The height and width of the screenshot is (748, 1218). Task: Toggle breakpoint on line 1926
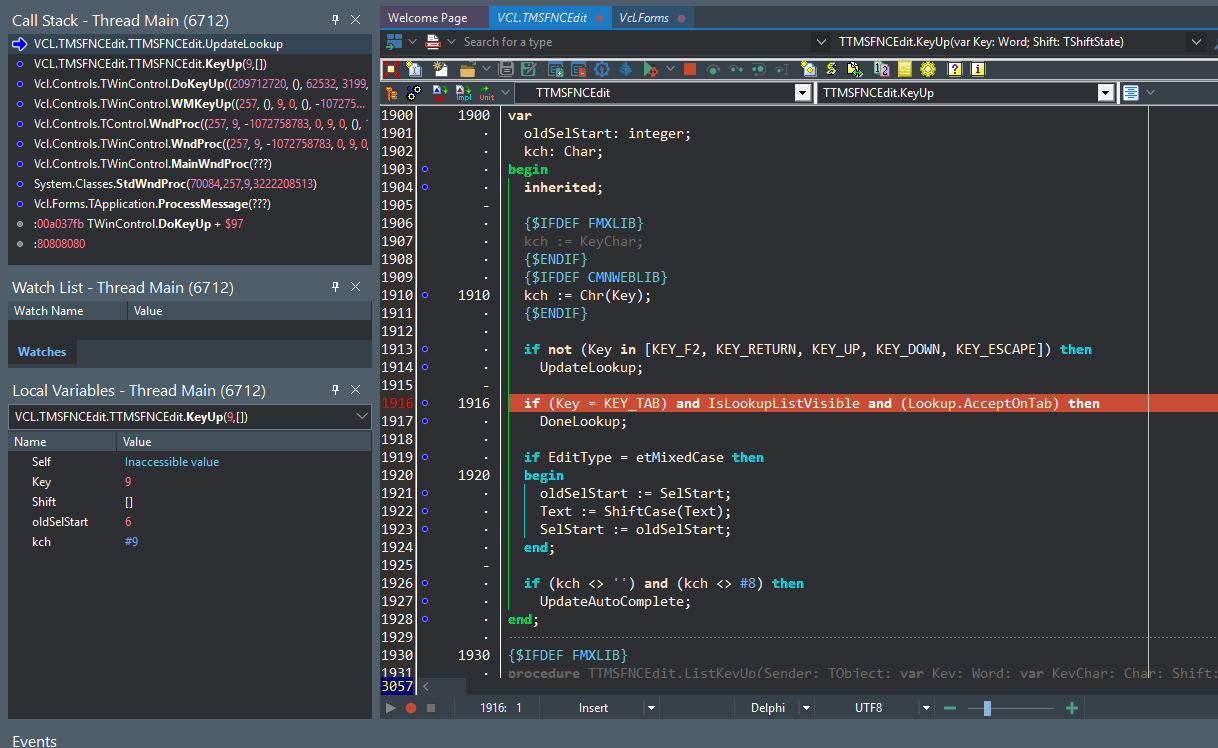[425, 583]
